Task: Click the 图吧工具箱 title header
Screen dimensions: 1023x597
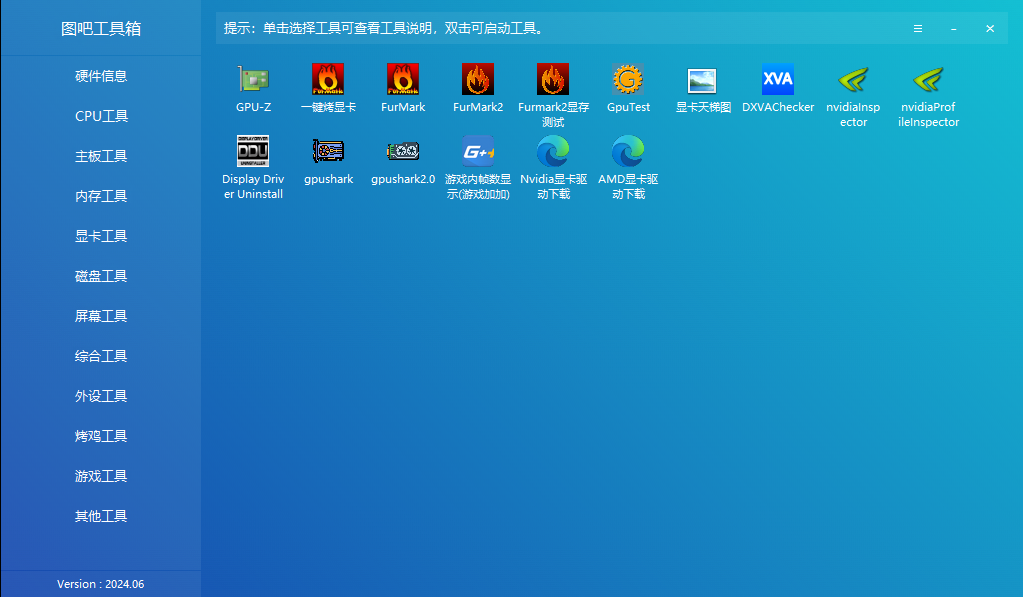Action: tap(101, 28)
